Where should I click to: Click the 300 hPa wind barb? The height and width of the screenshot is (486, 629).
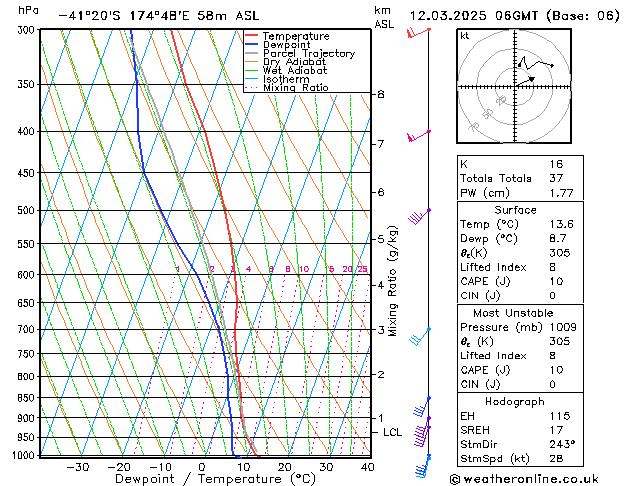418,33
